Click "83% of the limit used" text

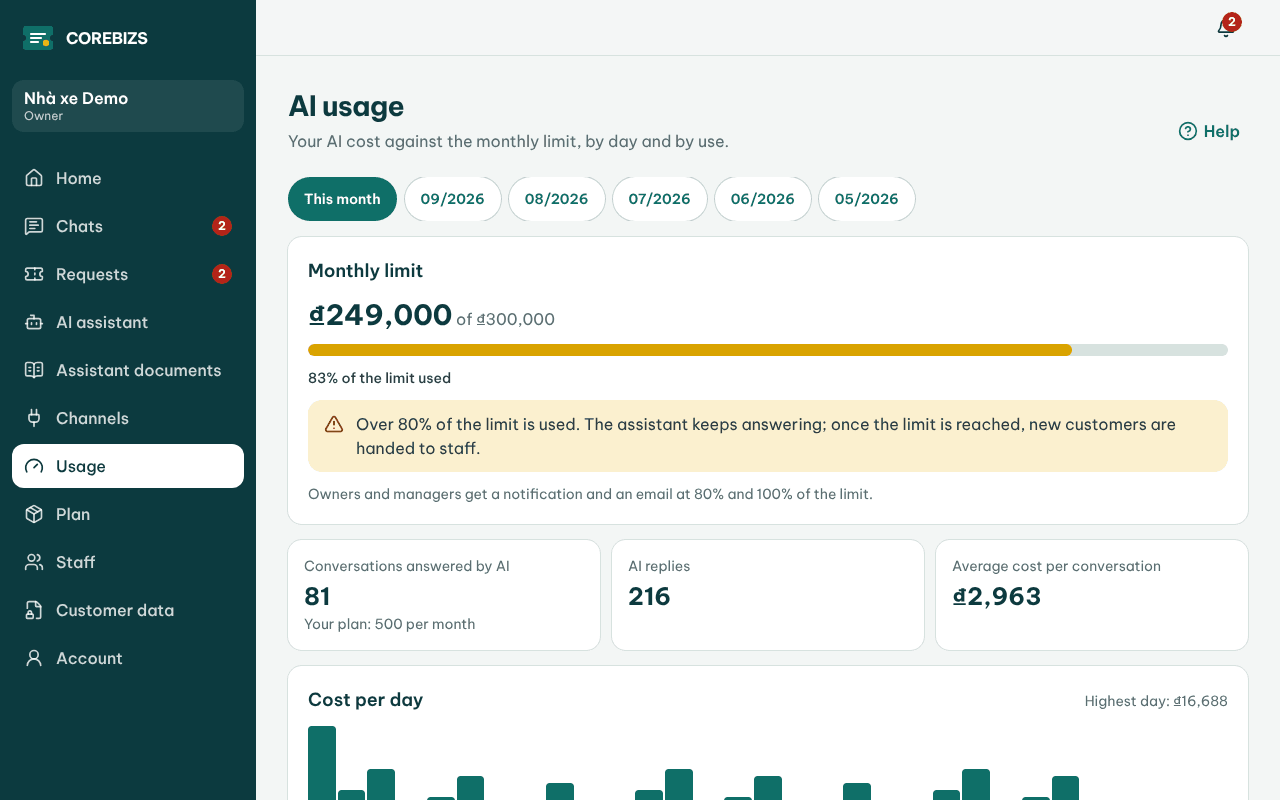pyautogui.click(x=379, y=378)
